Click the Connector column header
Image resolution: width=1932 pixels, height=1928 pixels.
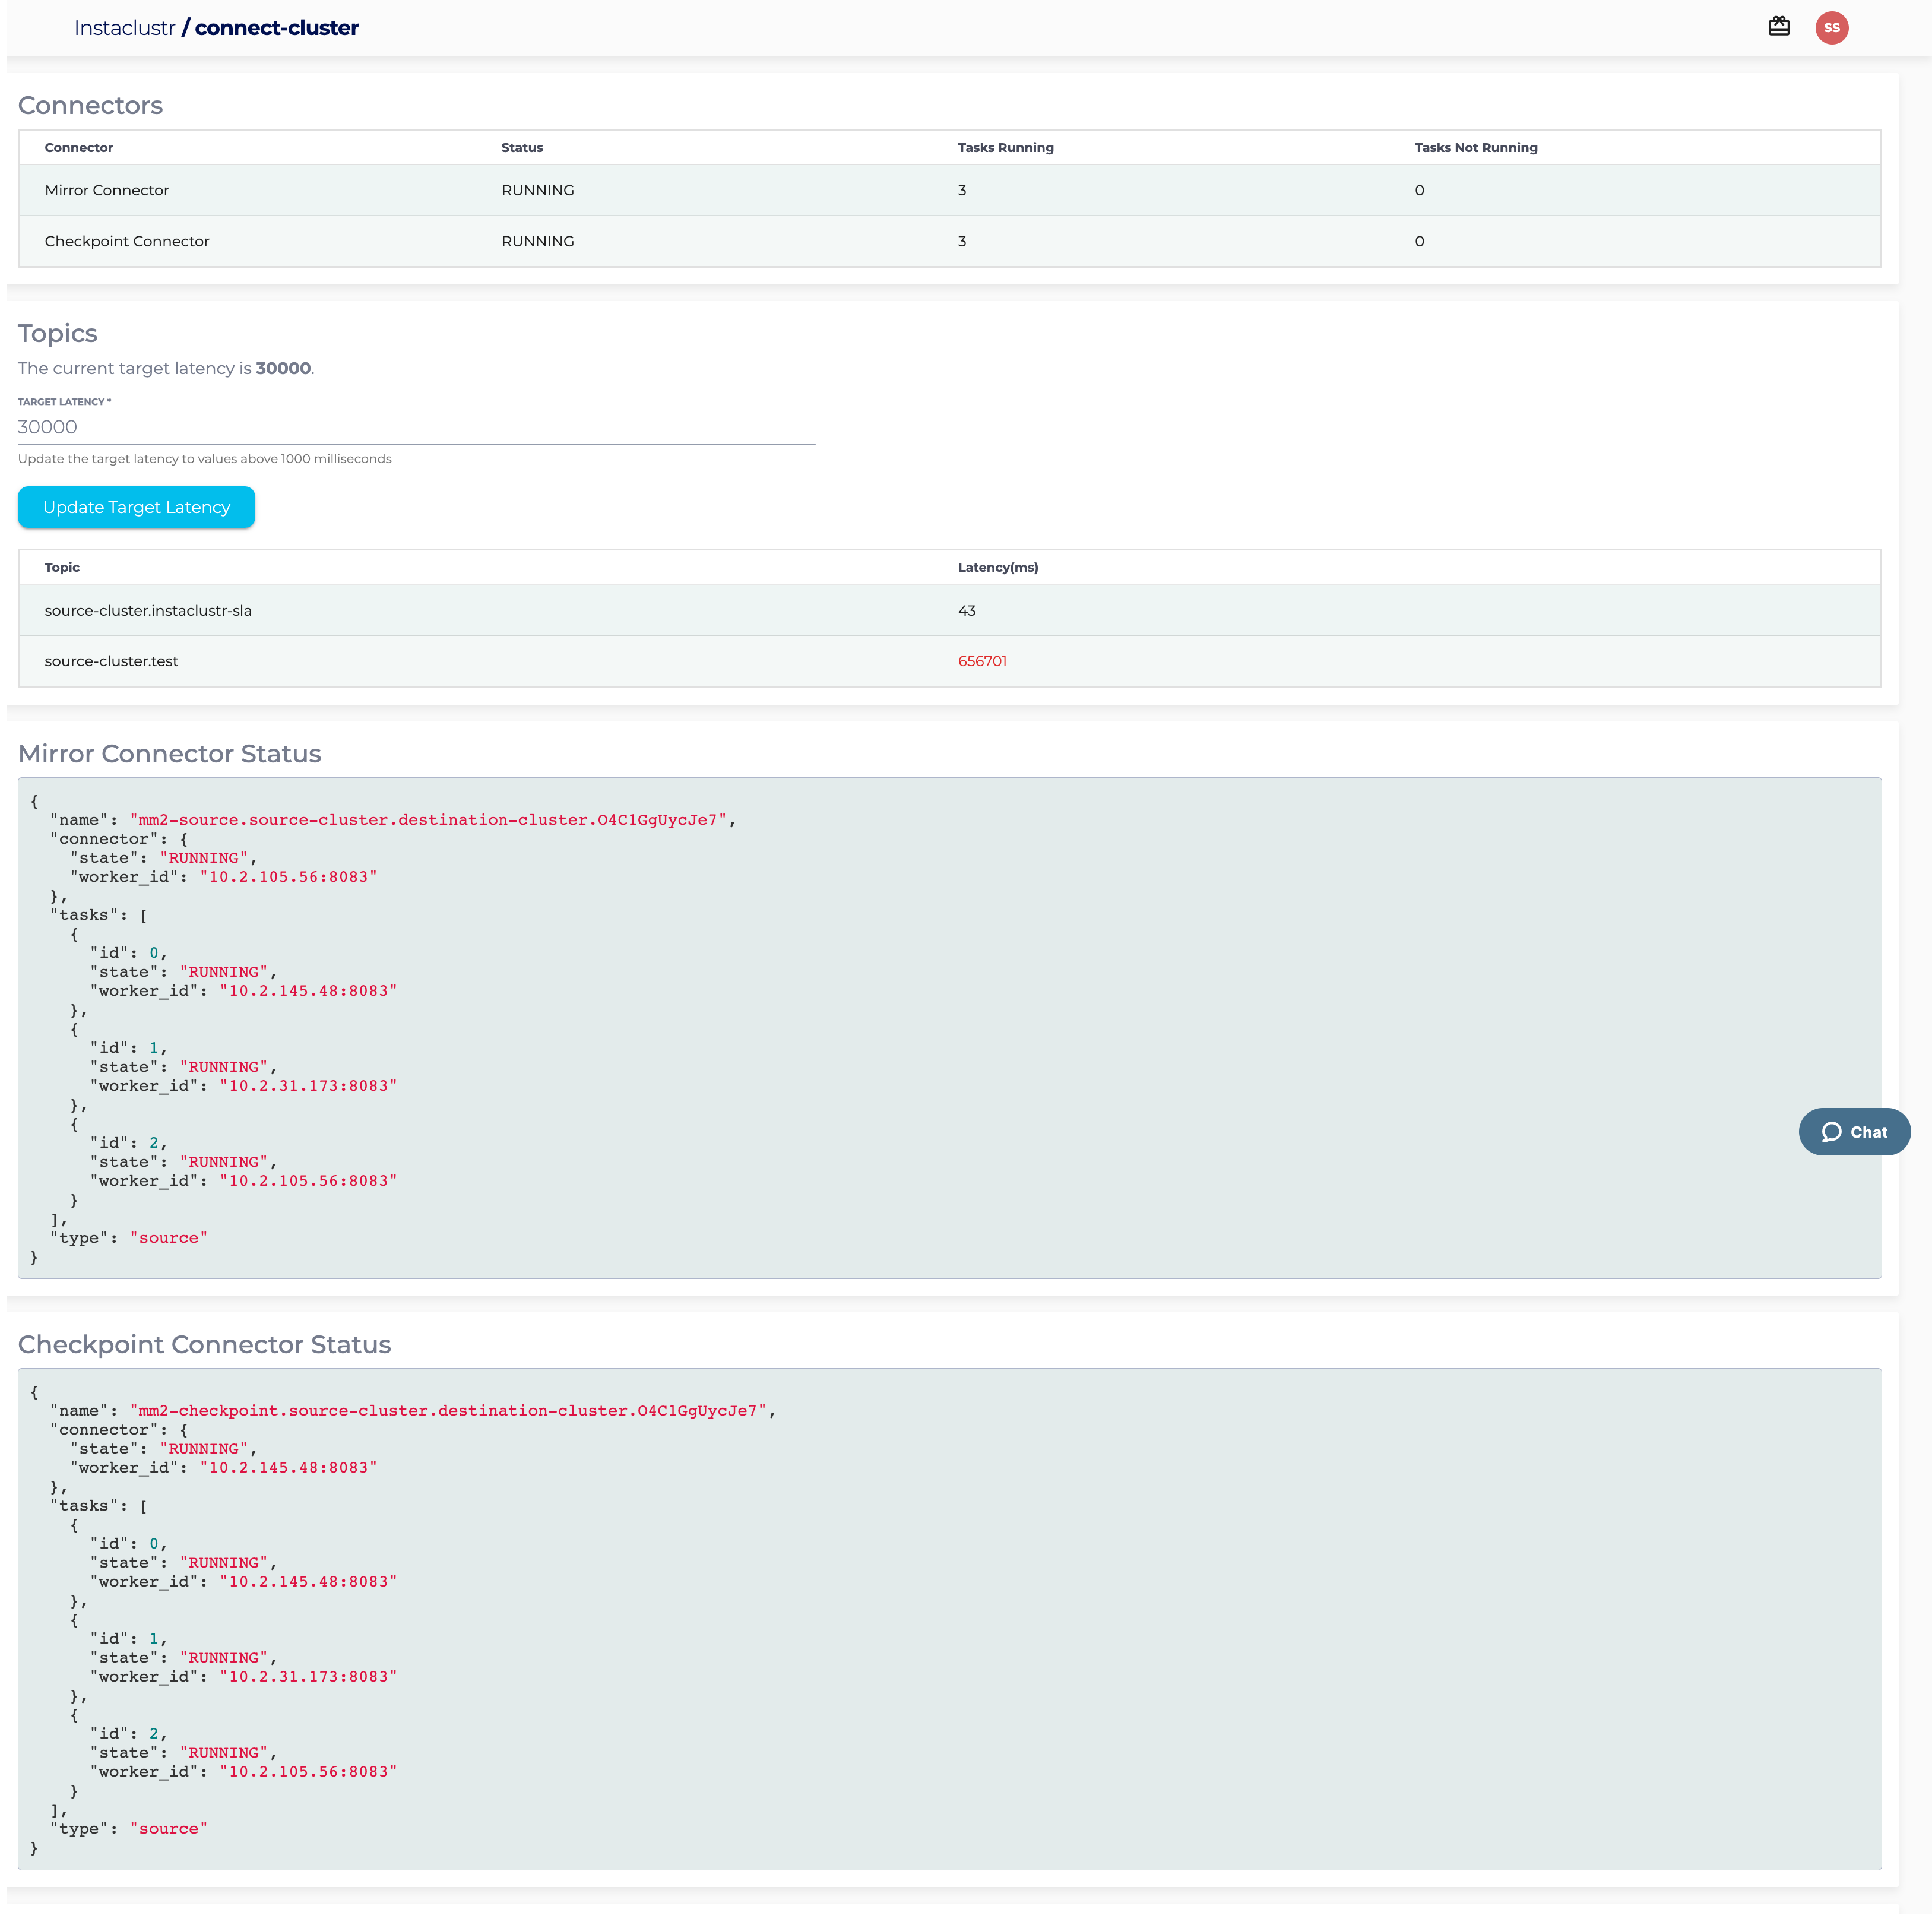[x=79, y=147]
